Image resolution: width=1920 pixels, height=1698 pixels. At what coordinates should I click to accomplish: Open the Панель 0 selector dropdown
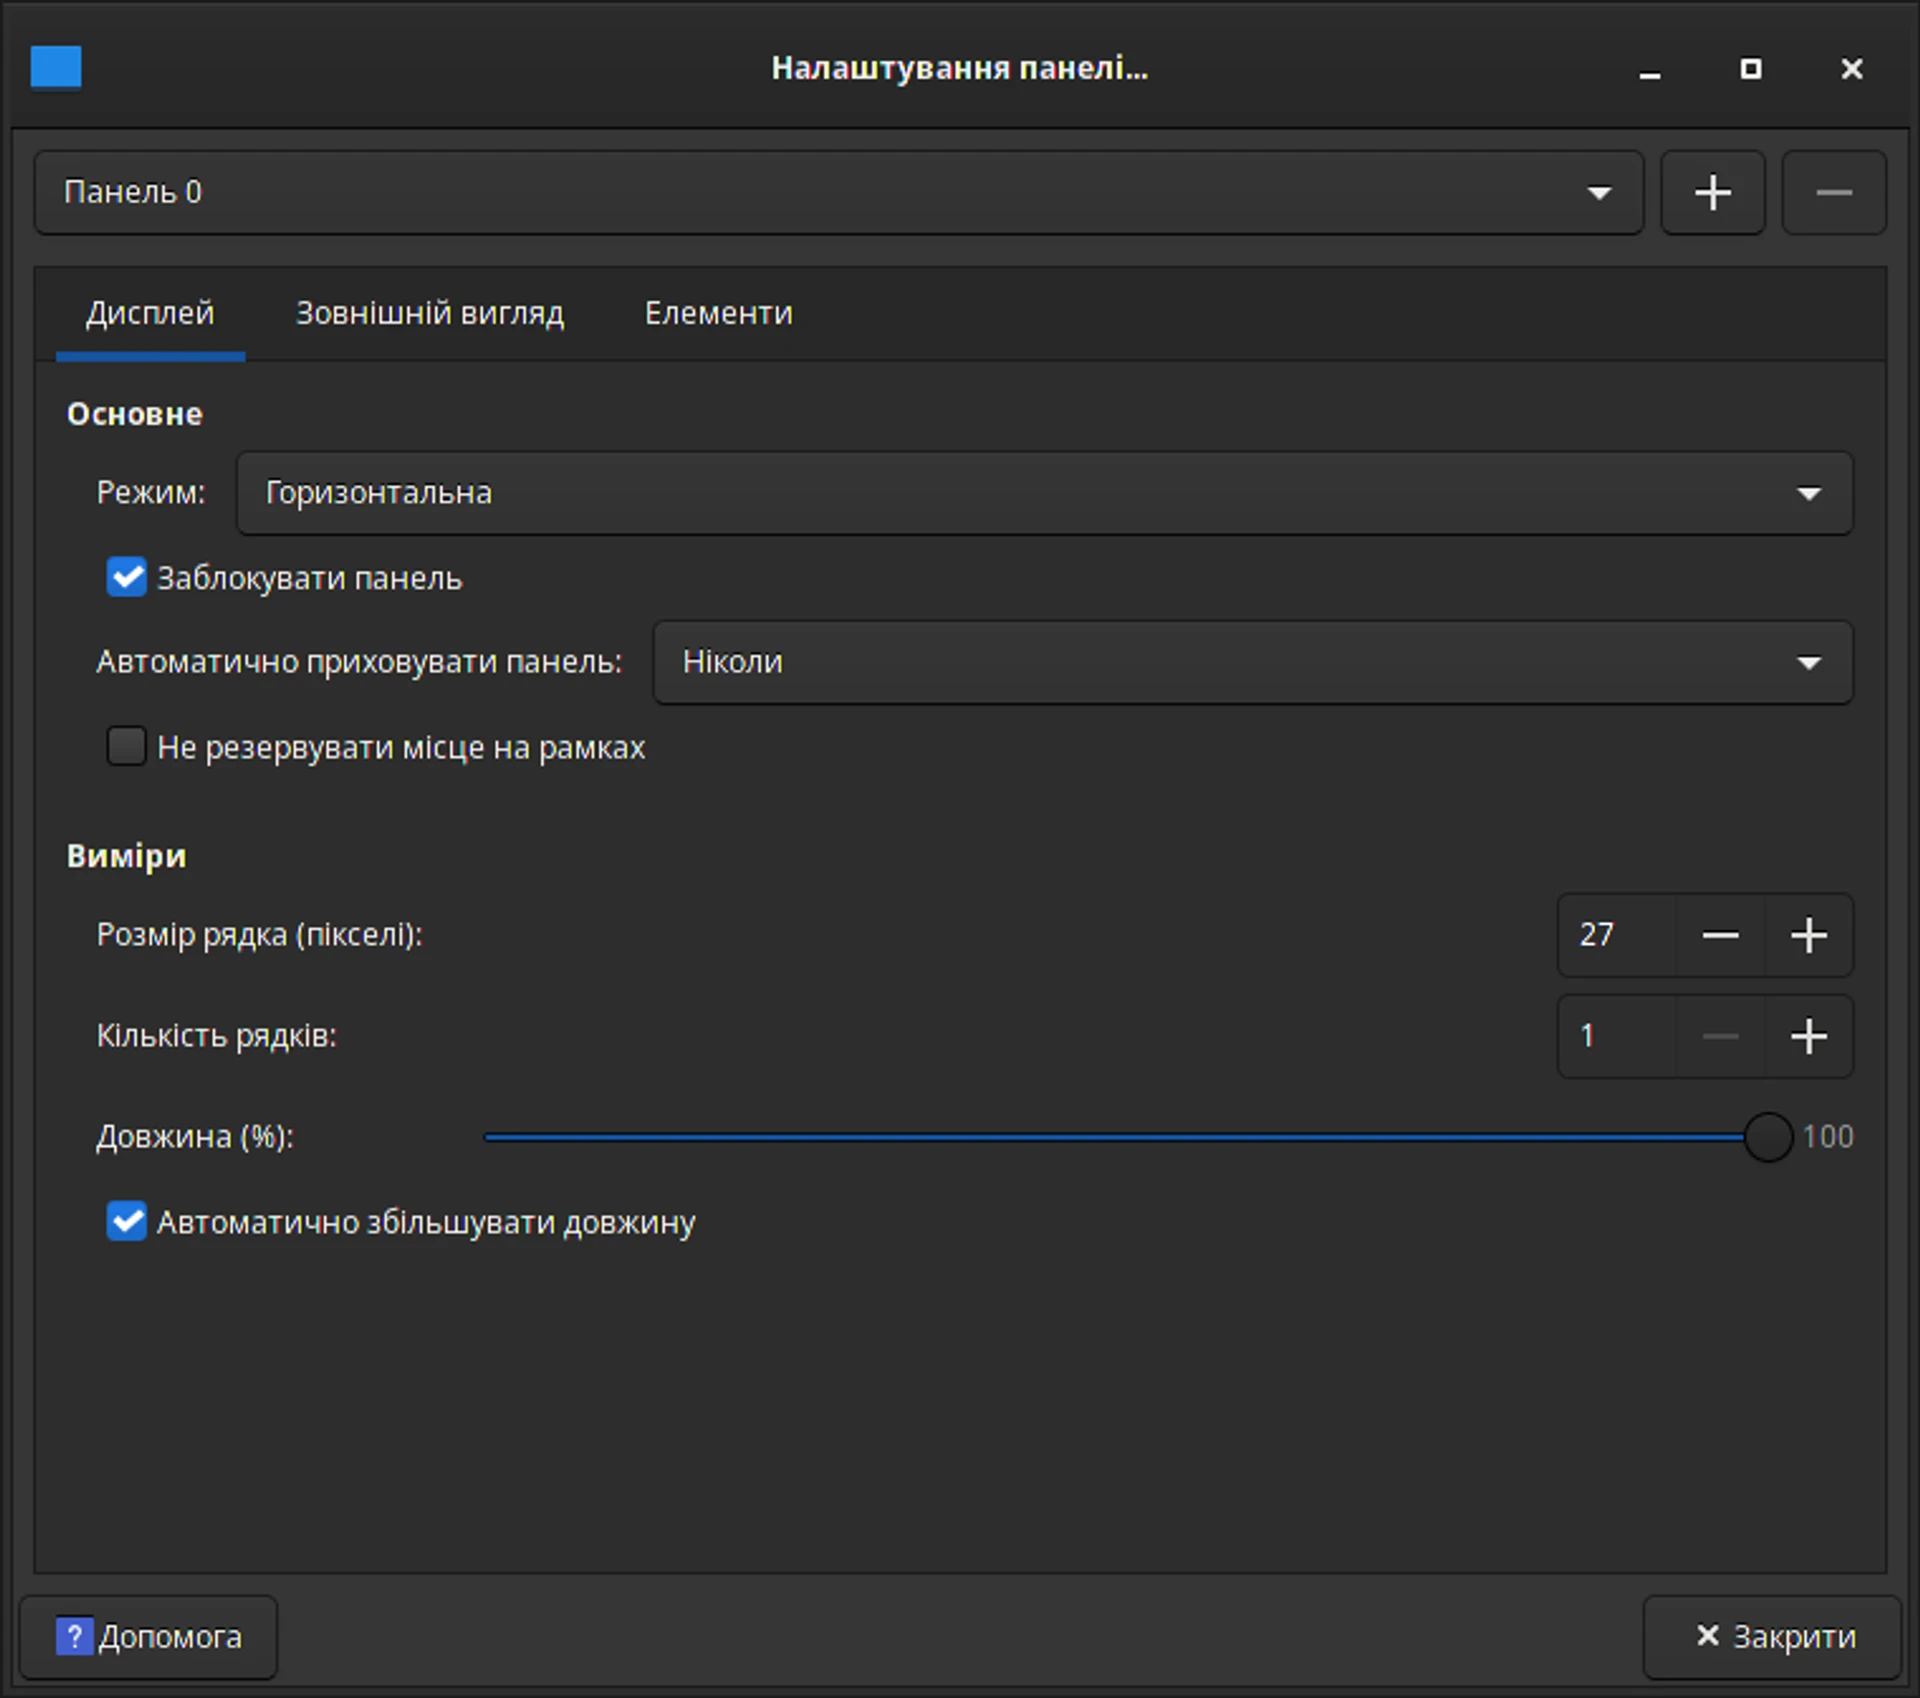point(839,192)
